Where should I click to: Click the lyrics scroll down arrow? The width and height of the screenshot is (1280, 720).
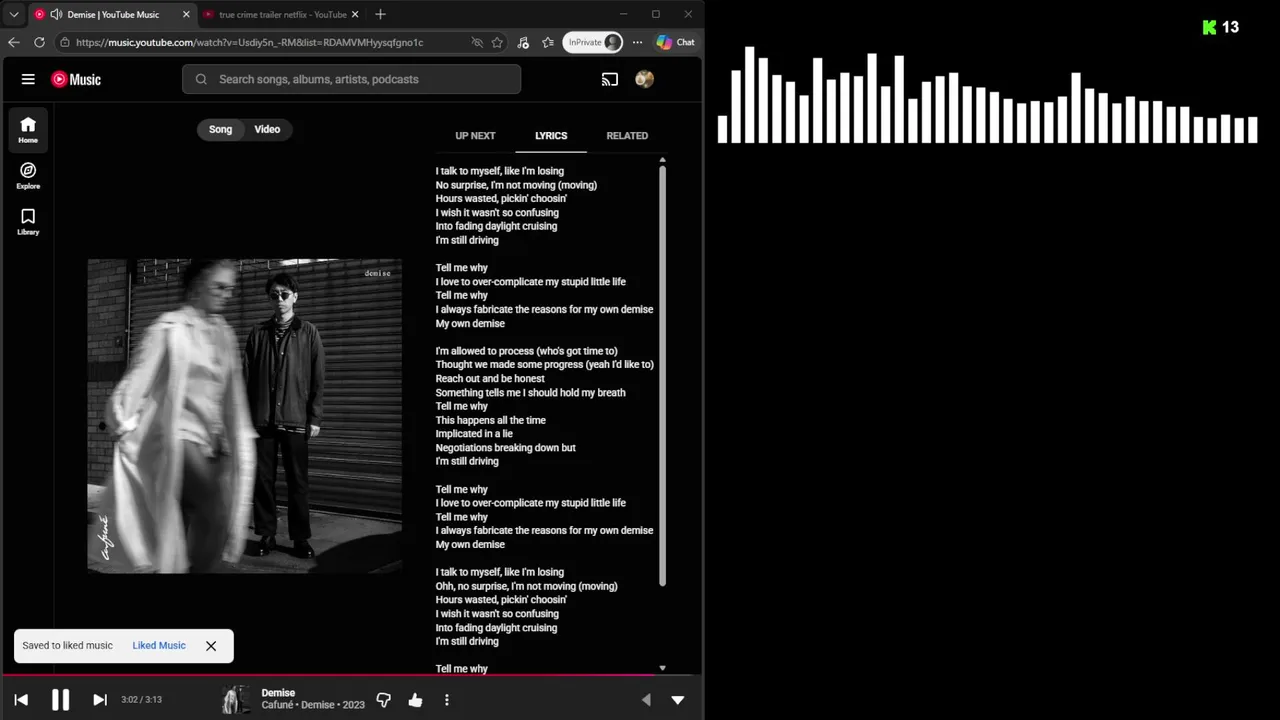click(x=662, y=668)
